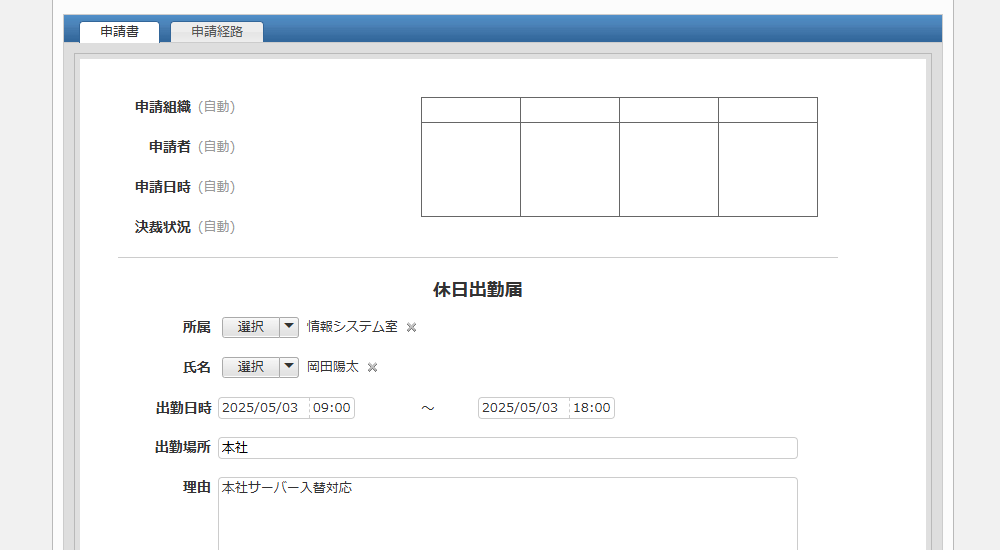Click the 情報システム室 department text
Screen dimensions: 1000x550
[x=352, y=326]
